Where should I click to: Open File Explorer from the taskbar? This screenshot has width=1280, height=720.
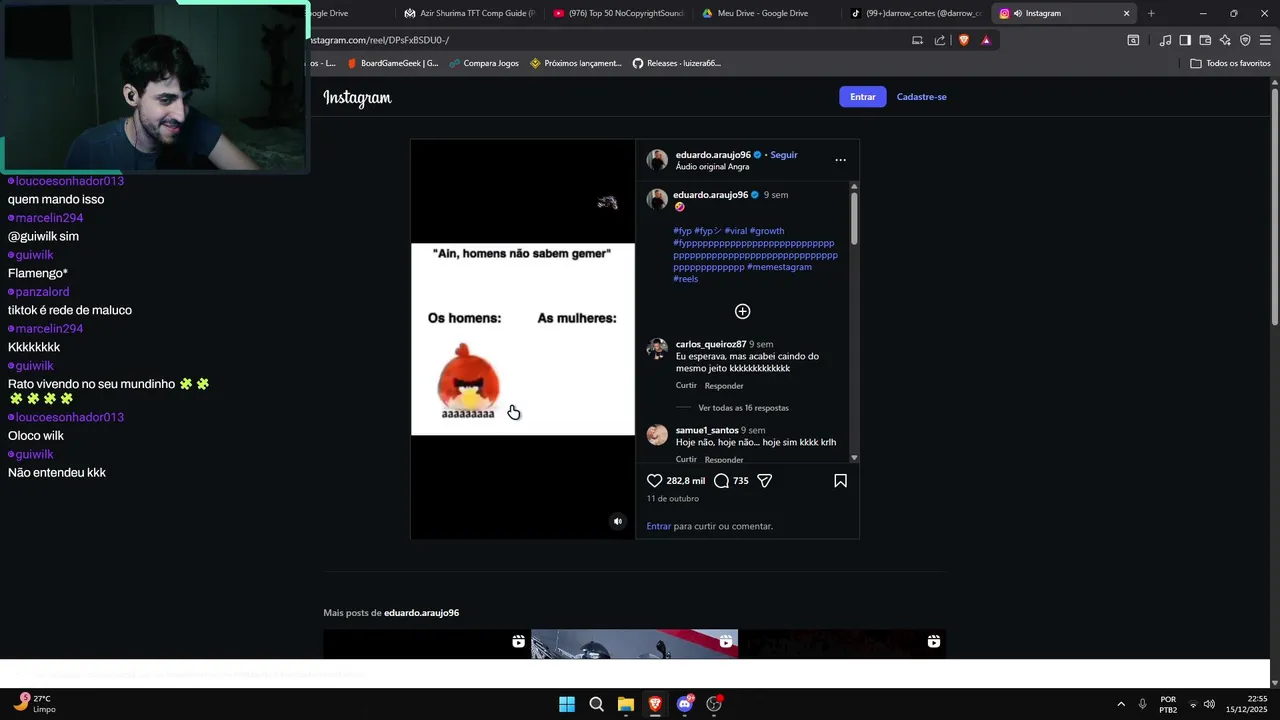point(626,704)
